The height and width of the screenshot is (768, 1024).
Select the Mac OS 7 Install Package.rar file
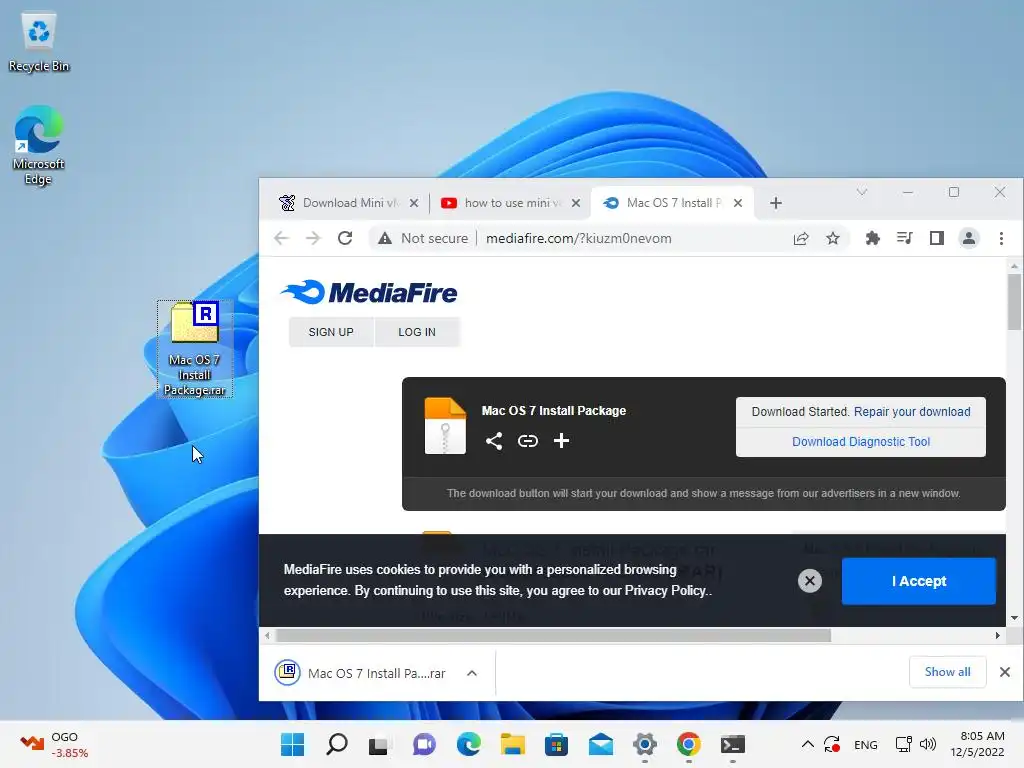[195, 349]
